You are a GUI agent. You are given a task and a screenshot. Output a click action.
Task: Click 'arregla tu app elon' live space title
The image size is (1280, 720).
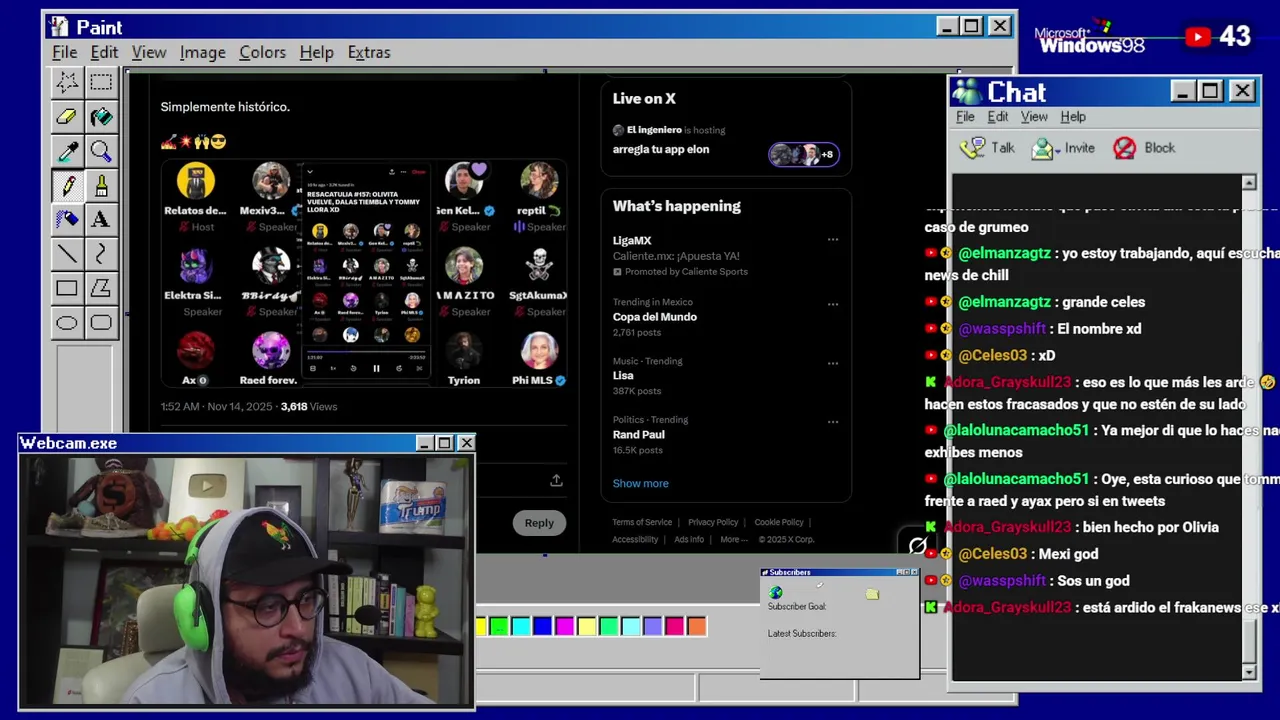tap(660, 149)
